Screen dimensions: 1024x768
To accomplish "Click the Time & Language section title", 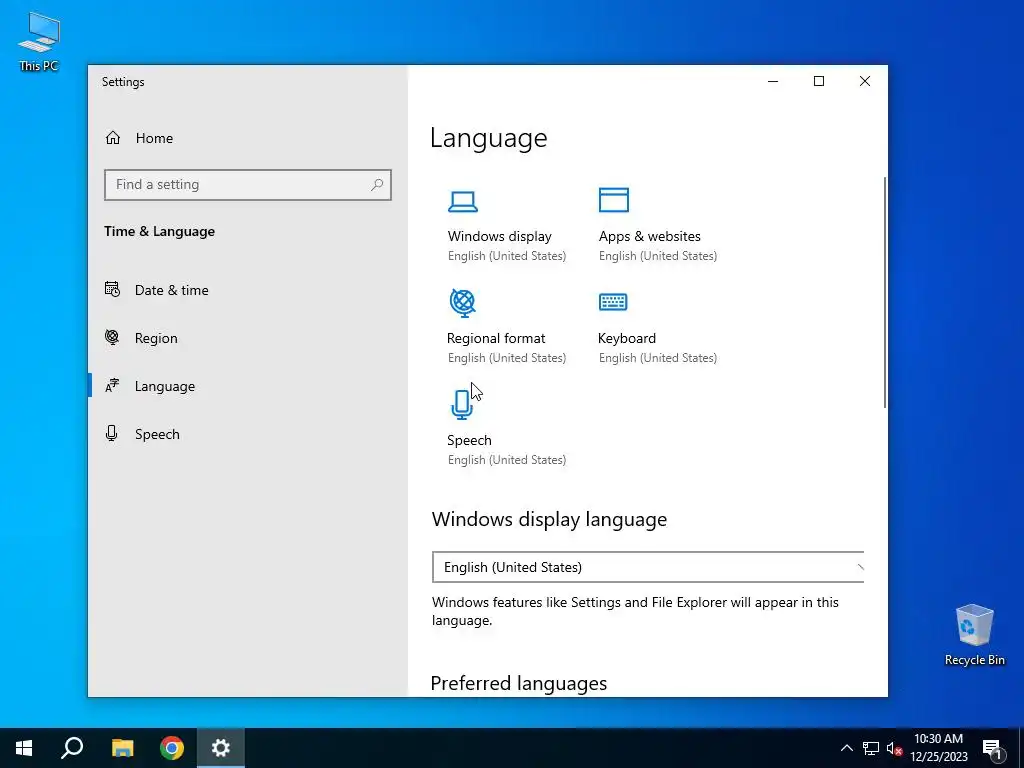I will tap(159, 231).
